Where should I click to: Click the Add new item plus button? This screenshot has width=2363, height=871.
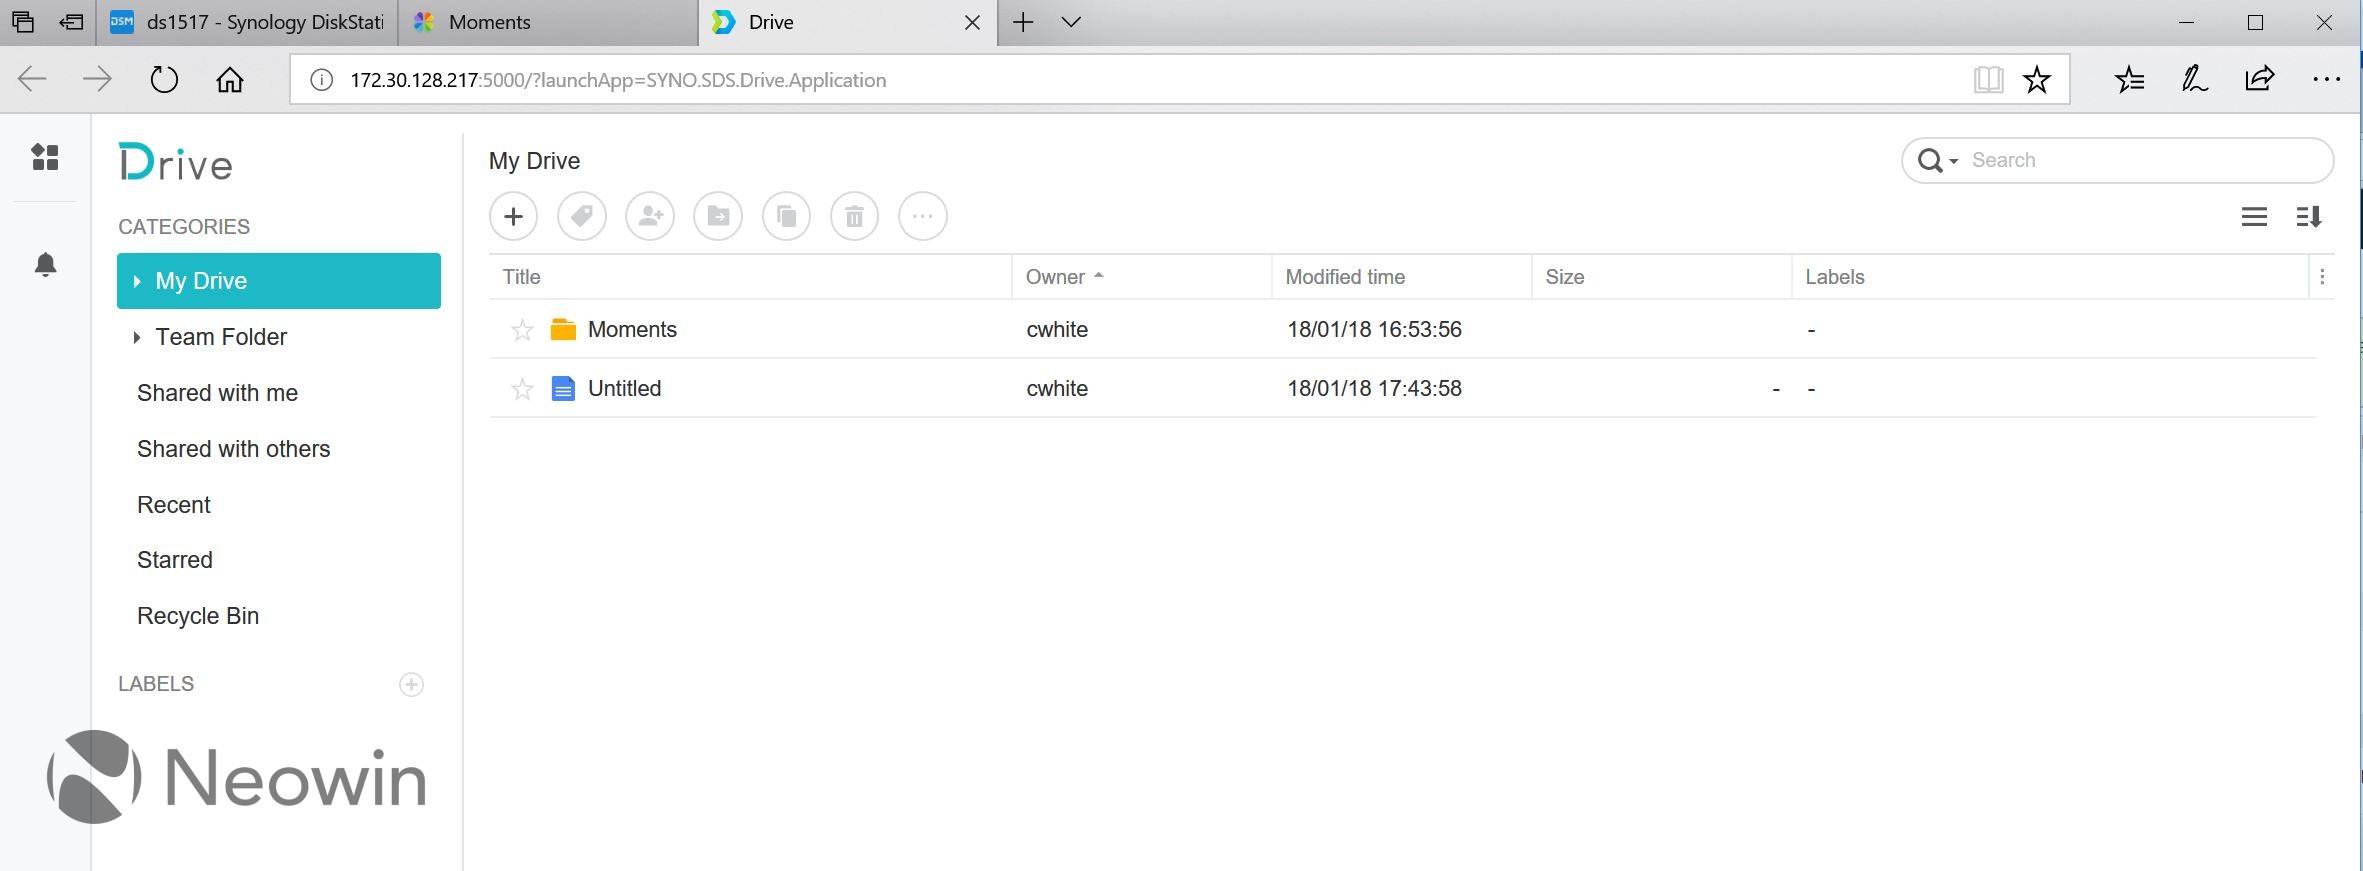pyautogui.click(x=514, y=216)
